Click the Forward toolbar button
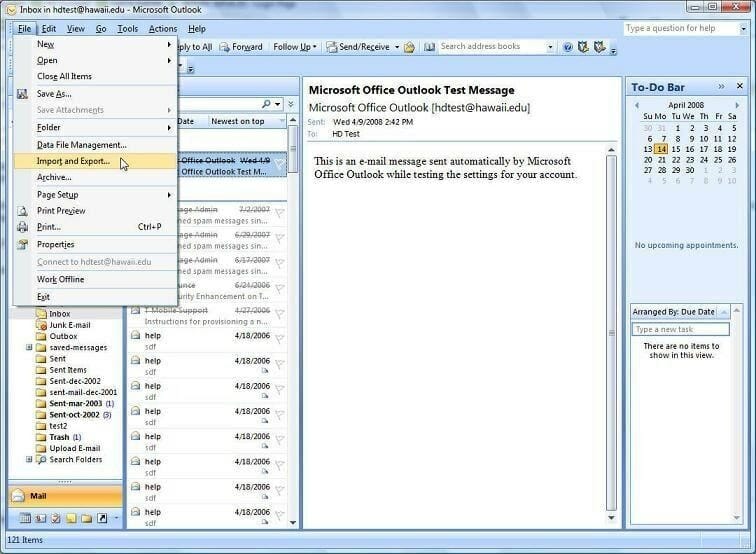This screenshot has width=756, height=554. (241, 47)
